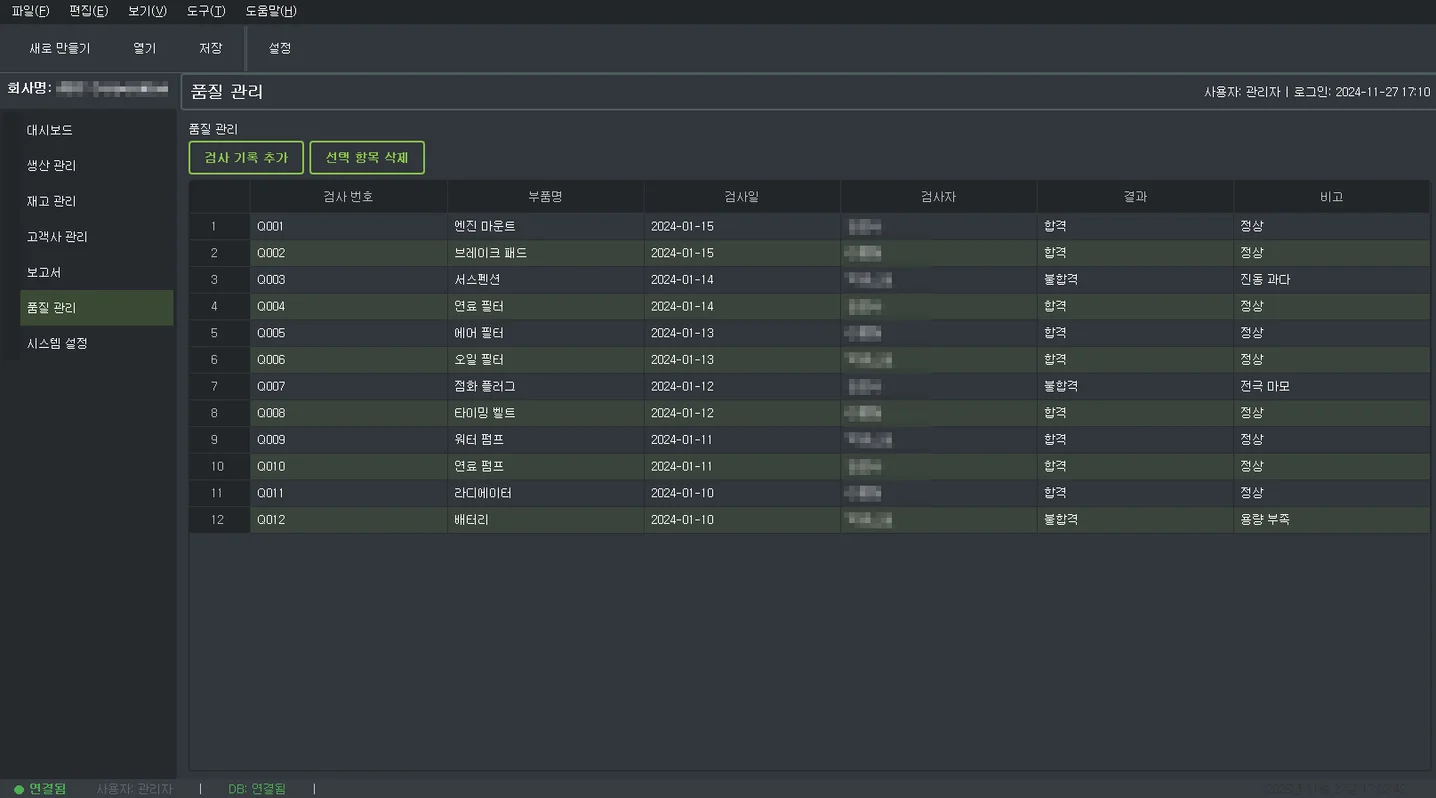Screen dimensions: 1436x798
Task: Click 새로 만들기 in the toolbar
Action: [x=60, y=48]
